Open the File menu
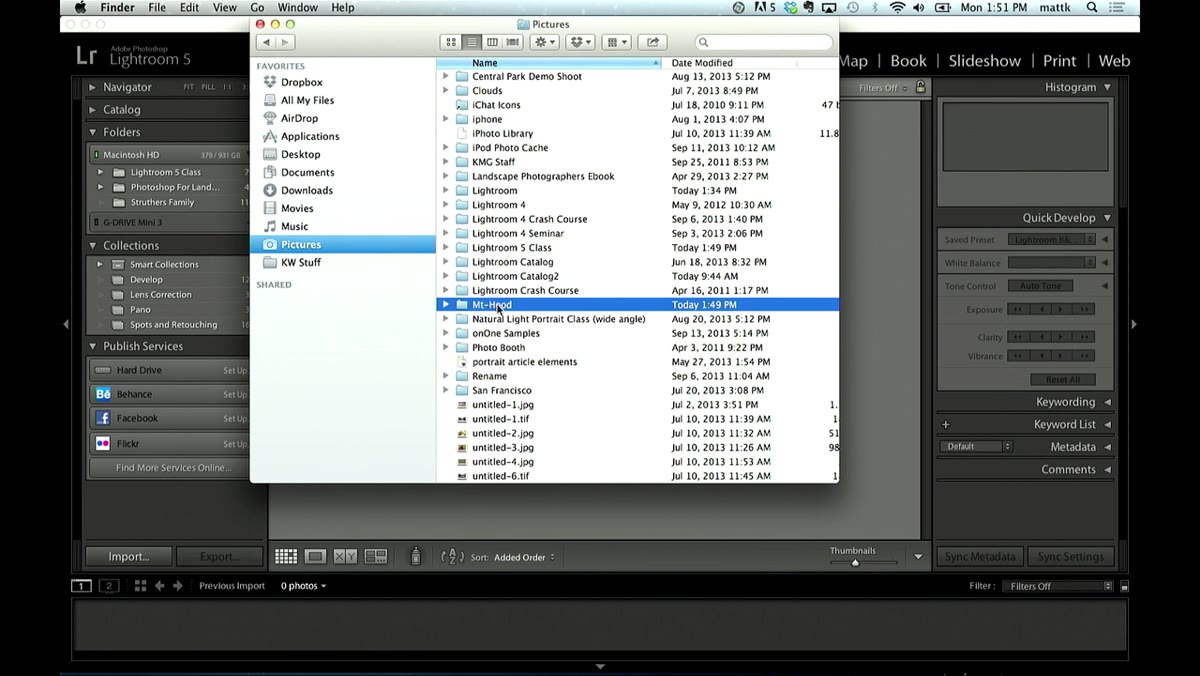 157,8
